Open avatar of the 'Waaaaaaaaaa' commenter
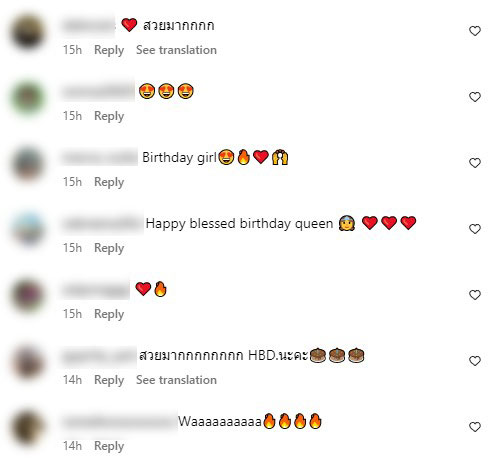Image resolution: width=492 pixels, height=460 pixels. point(28,428)
